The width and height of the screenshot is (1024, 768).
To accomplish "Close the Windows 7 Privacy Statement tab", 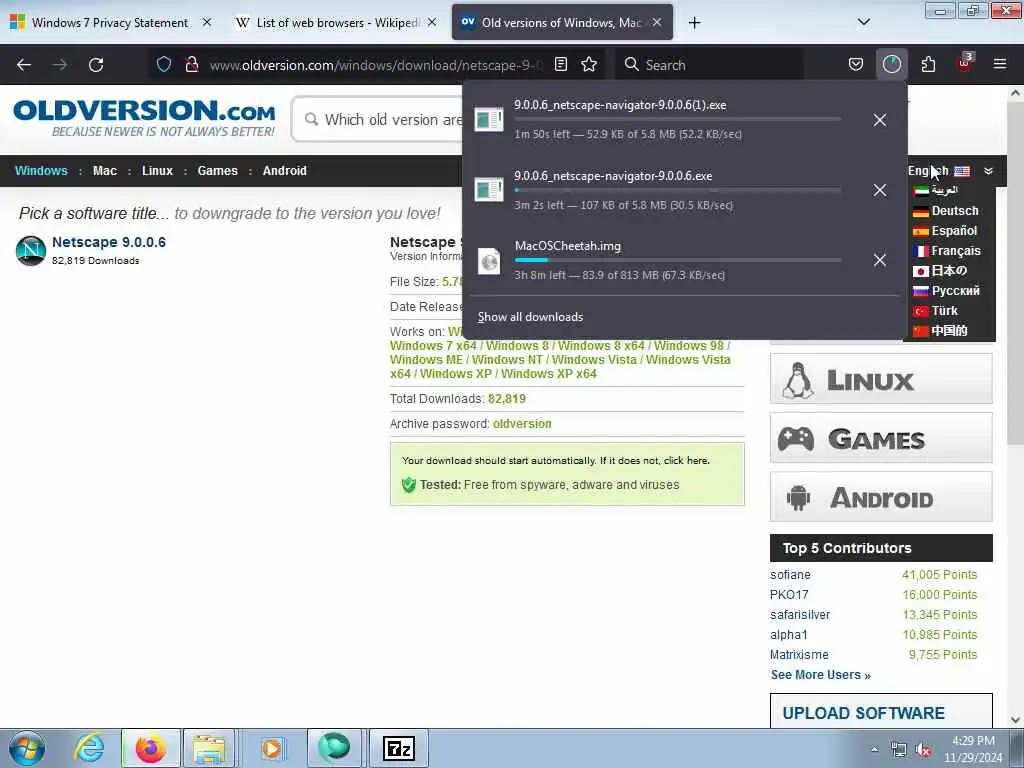I will click(x=207, y=22).
